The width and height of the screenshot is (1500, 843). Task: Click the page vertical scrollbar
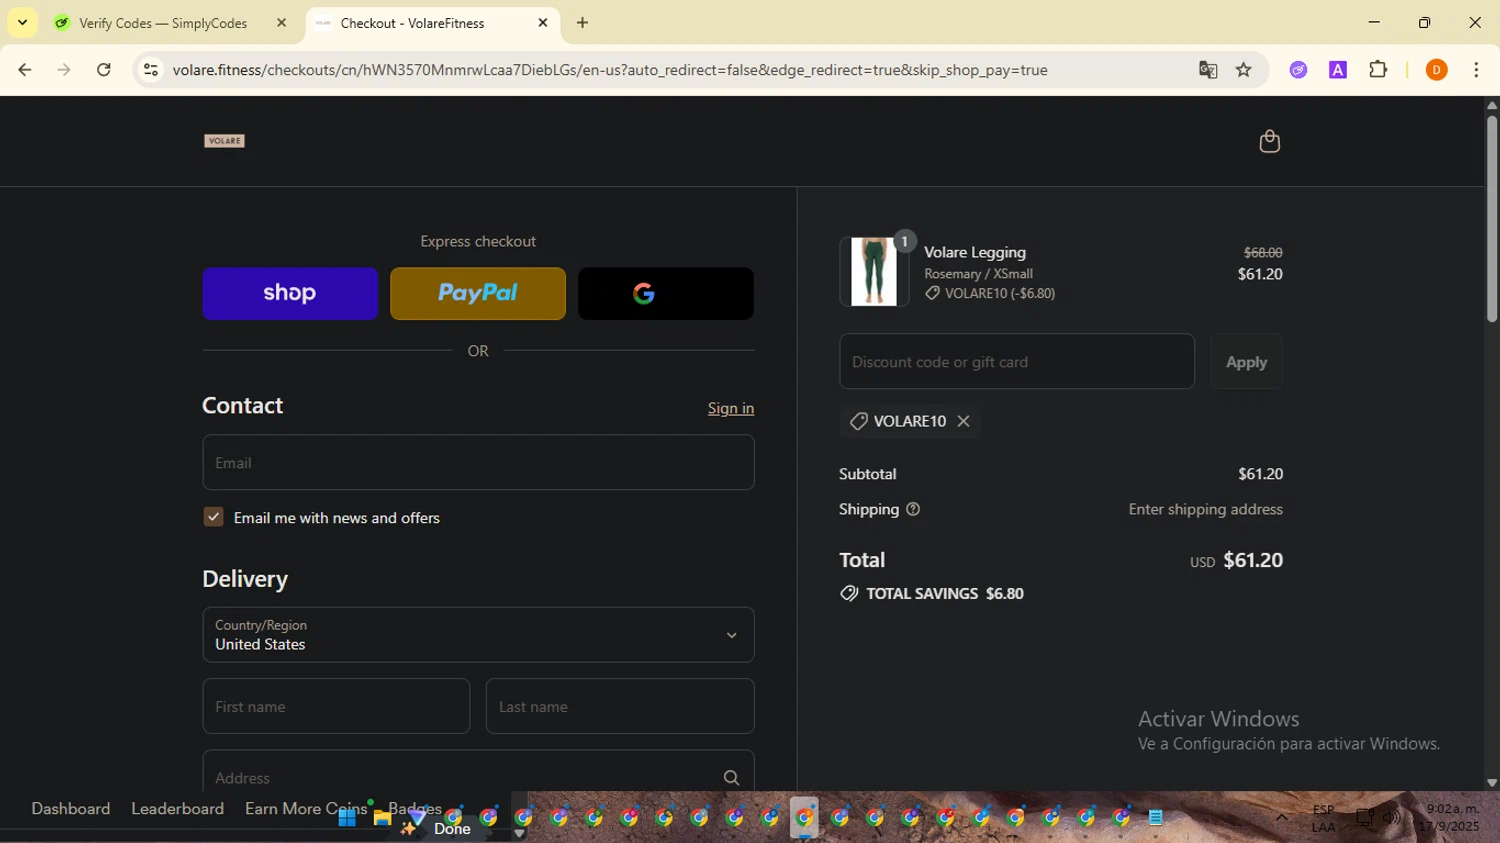pos(1492,220)
